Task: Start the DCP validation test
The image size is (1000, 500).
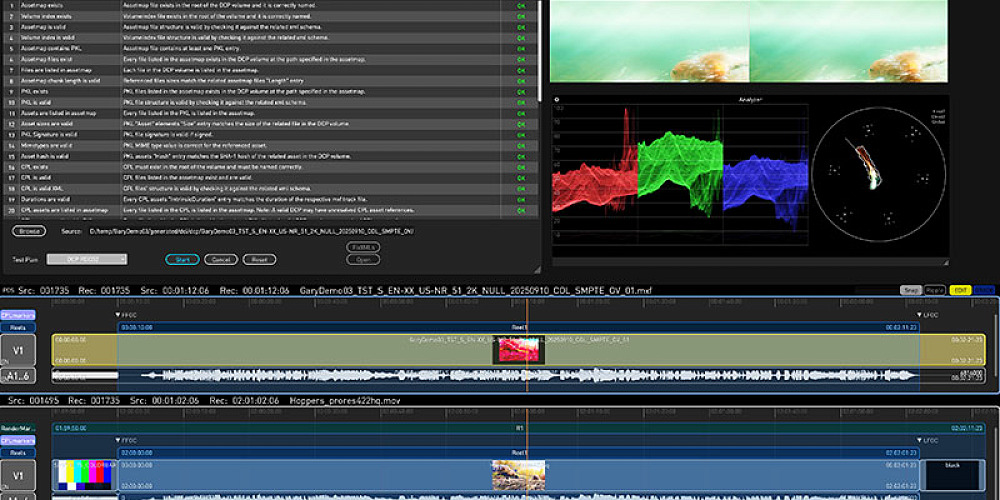Action: (x=182, y=259)
